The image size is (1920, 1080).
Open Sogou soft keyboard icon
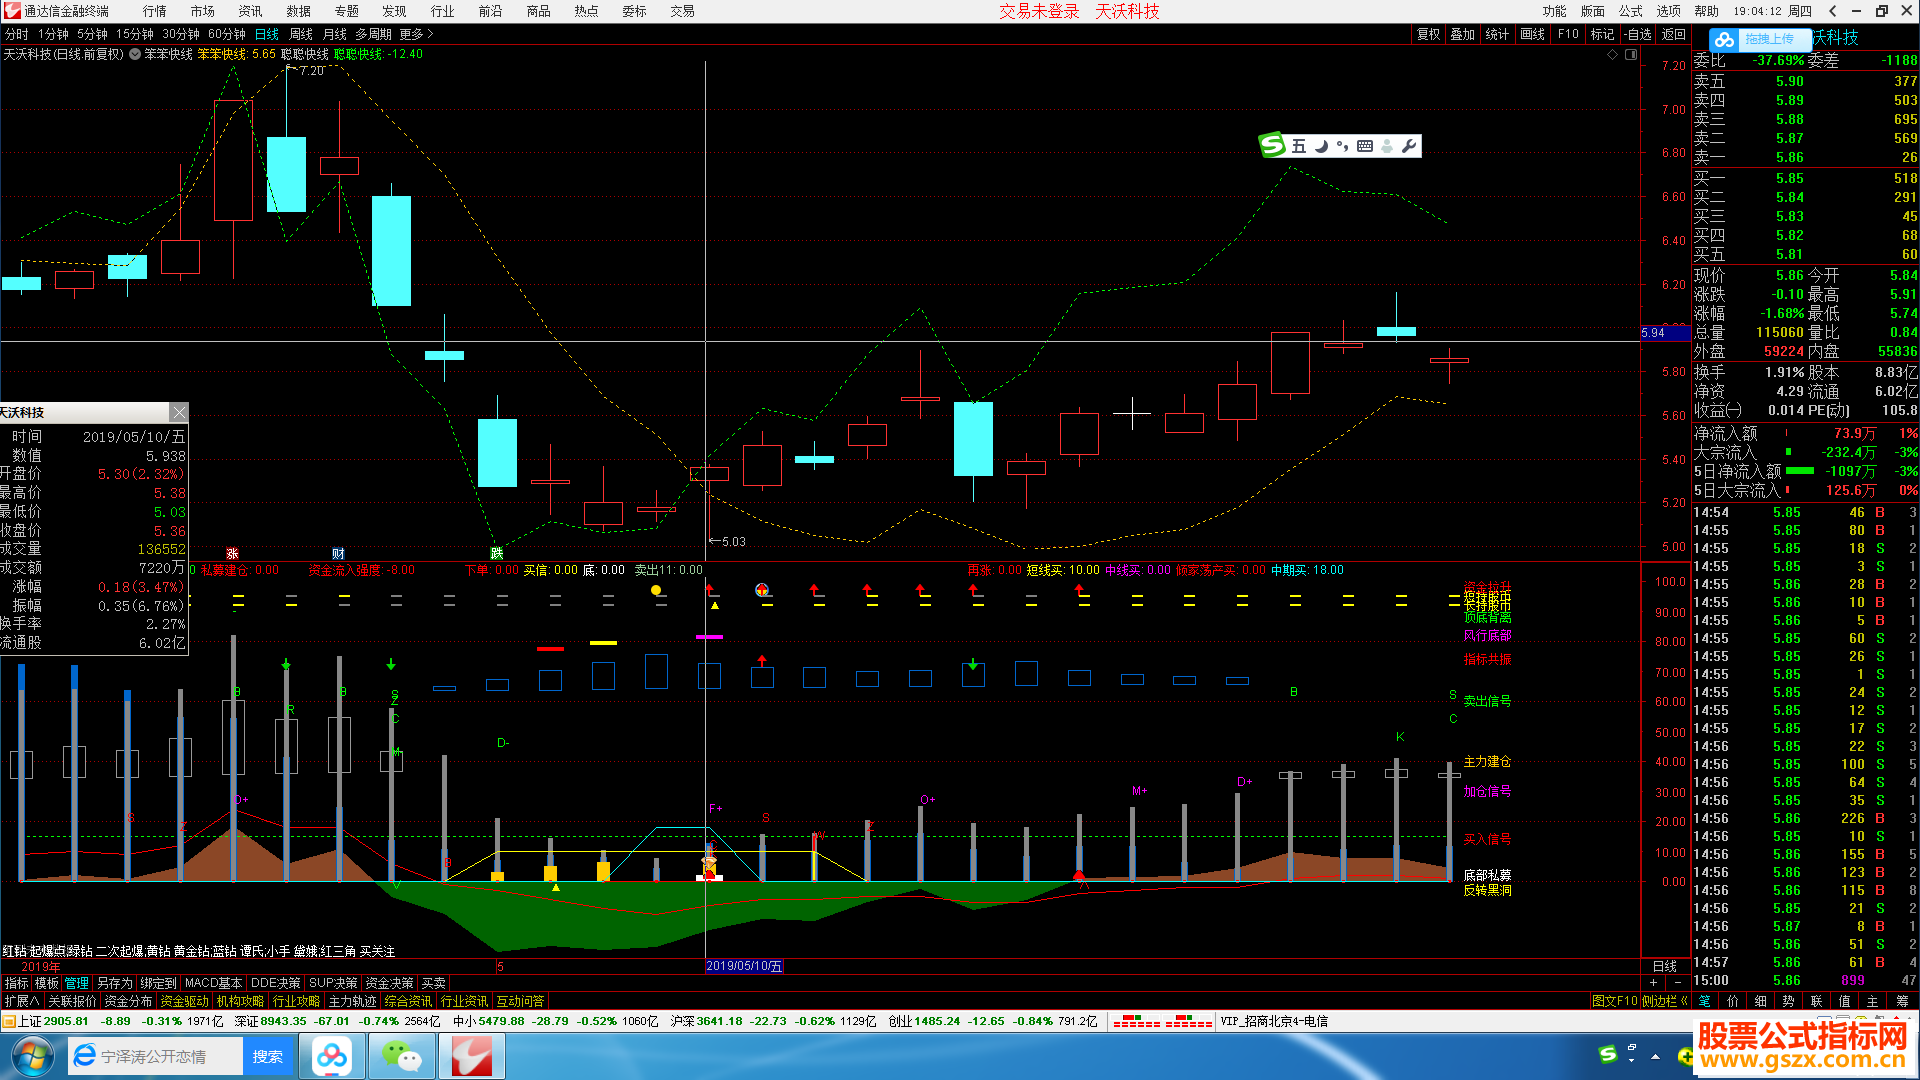(1364, 146)
